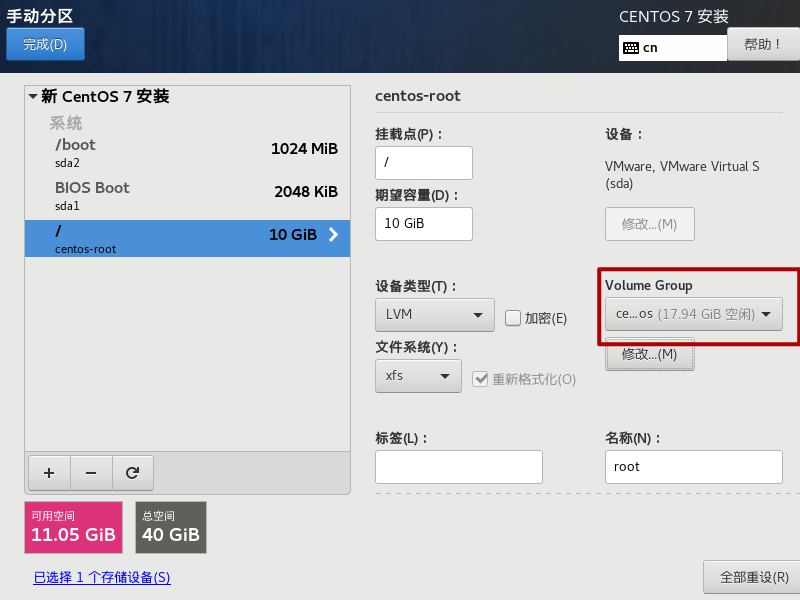Click the remove mount point minus icon
The height and width of the screenshot is (600, 800).
91,473
